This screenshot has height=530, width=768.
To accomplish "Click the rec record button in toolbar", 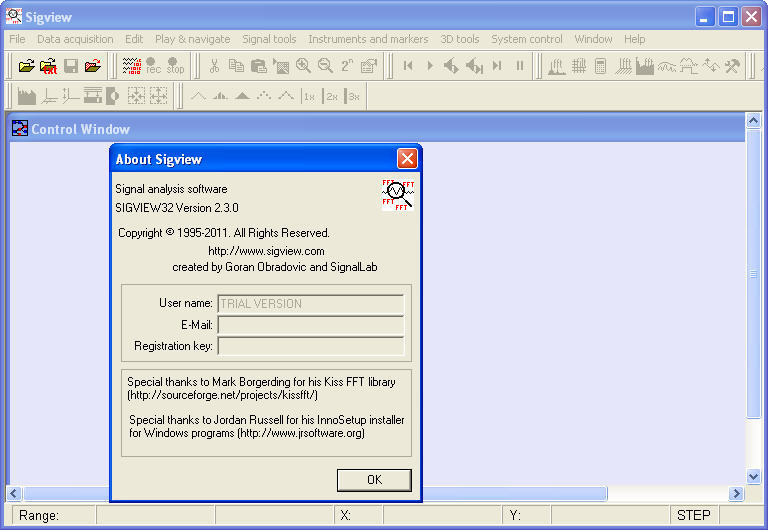I will tap(153, 66).
